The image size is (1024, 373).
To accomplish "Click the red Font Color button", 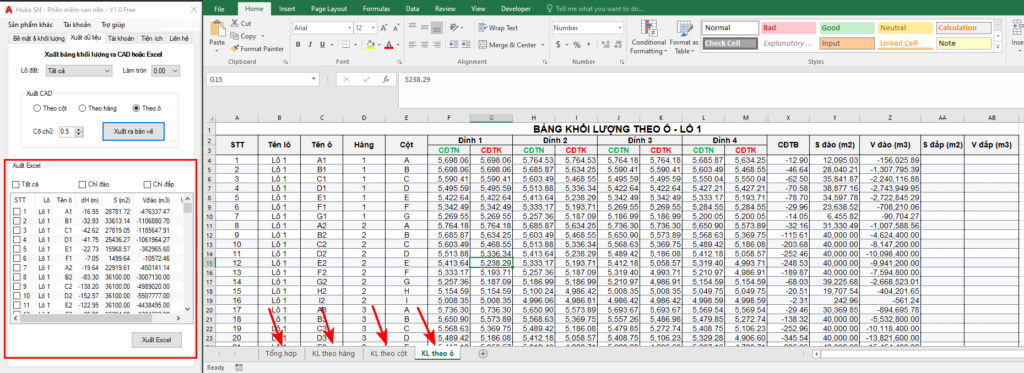I will pos(389,45).
